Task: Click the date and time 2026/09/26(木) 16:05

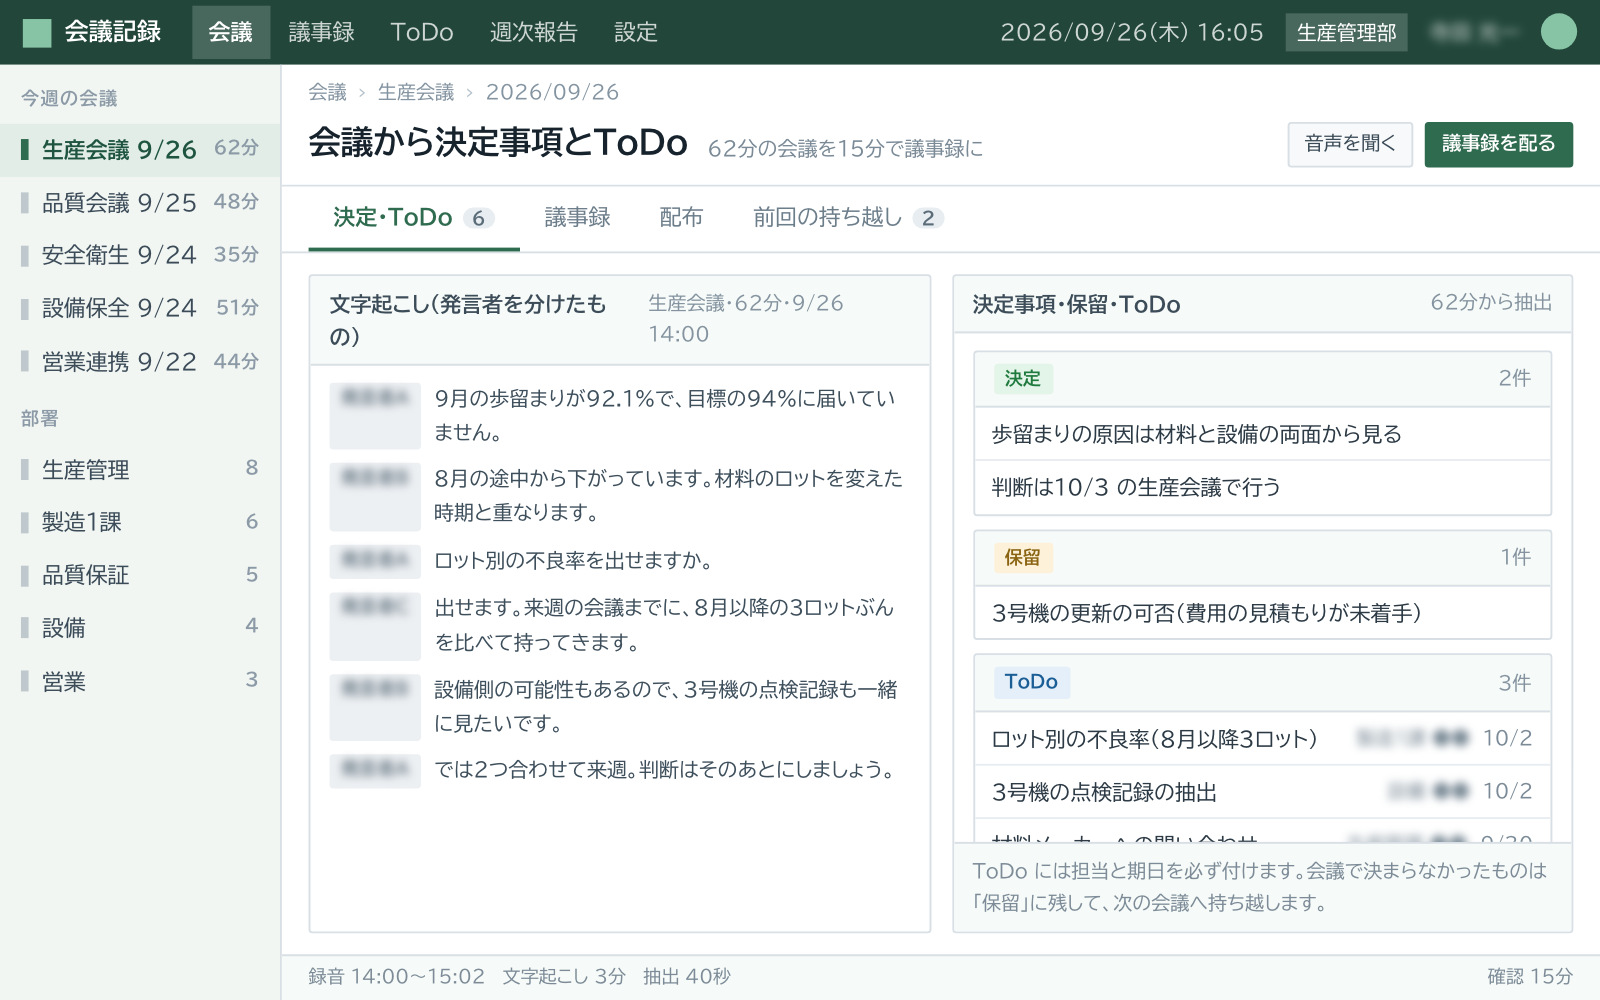Action: (x=1132, y=32)
